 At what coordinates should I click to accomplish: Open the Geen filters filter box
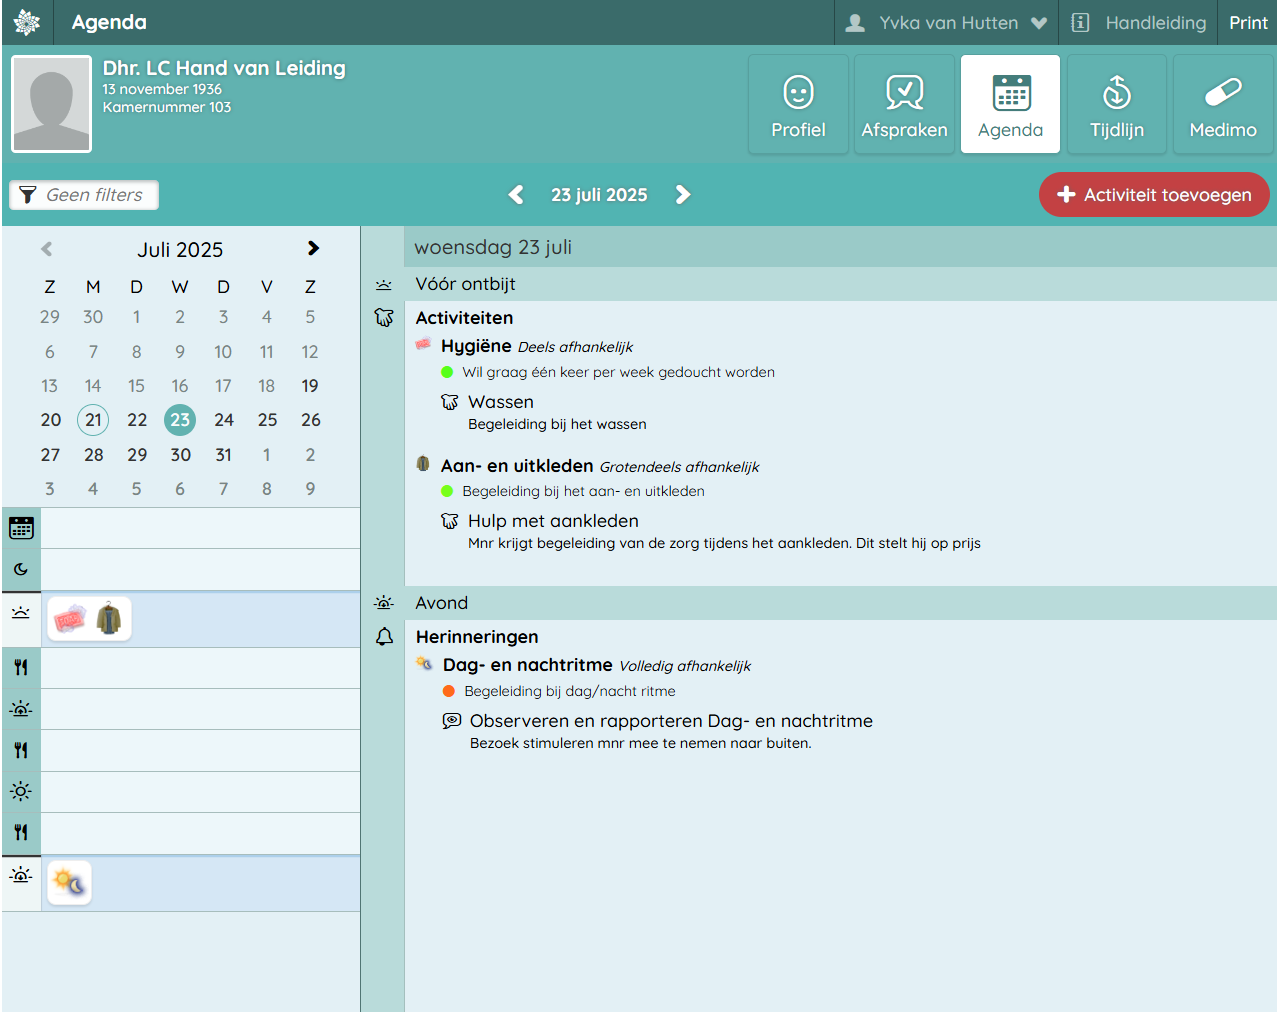click(84, 195)
